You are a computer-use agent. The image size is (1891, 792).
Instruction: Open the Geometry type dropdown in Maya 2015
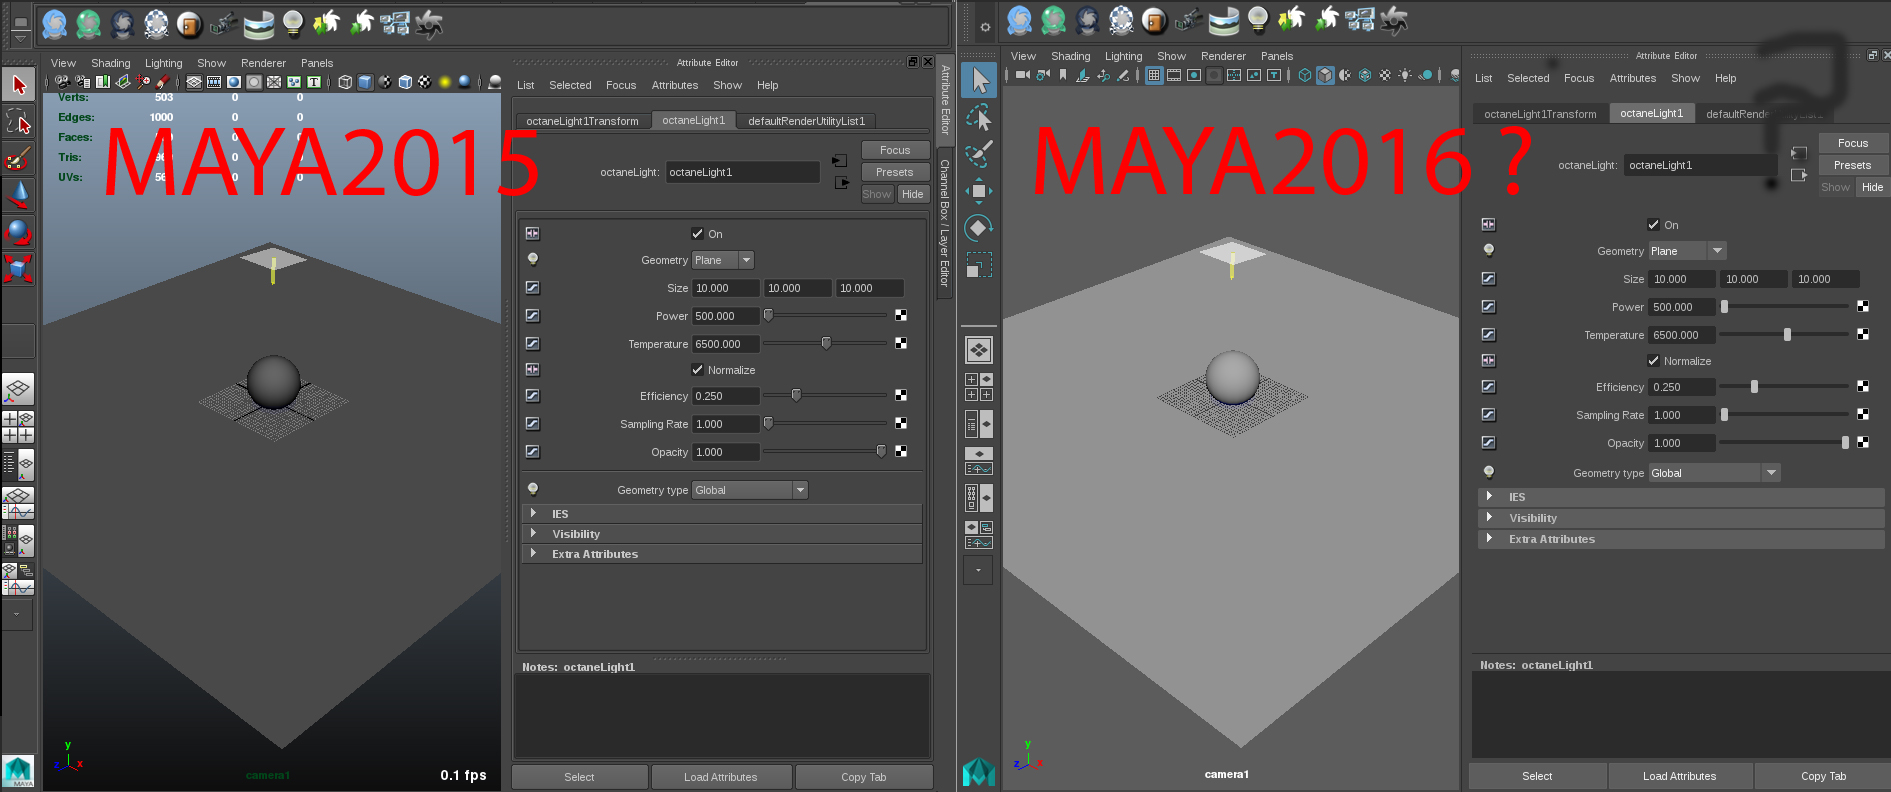(750, 490)
